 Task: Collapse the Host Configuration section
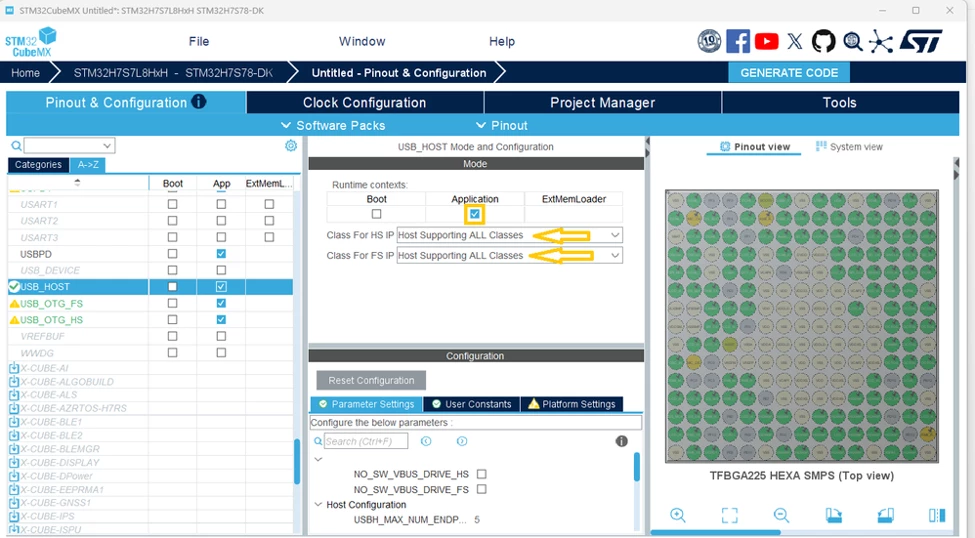click(318, 504)
